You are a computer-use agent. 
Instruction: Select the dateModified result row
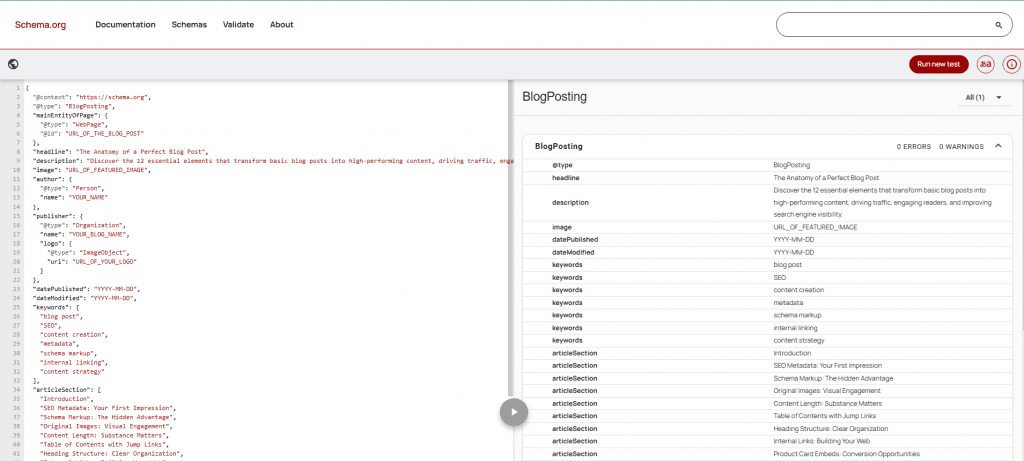[x=767, y=252]
